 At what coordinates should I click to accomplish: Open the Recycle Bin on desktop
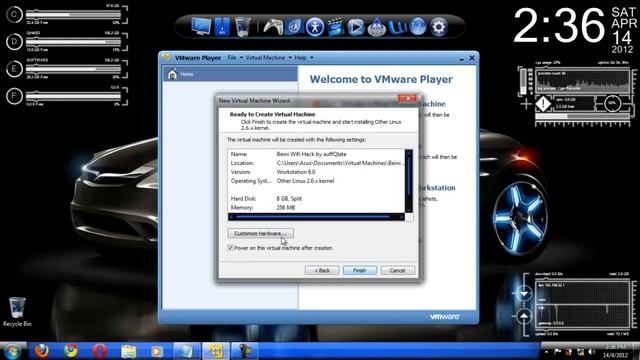tap(17, 312)
